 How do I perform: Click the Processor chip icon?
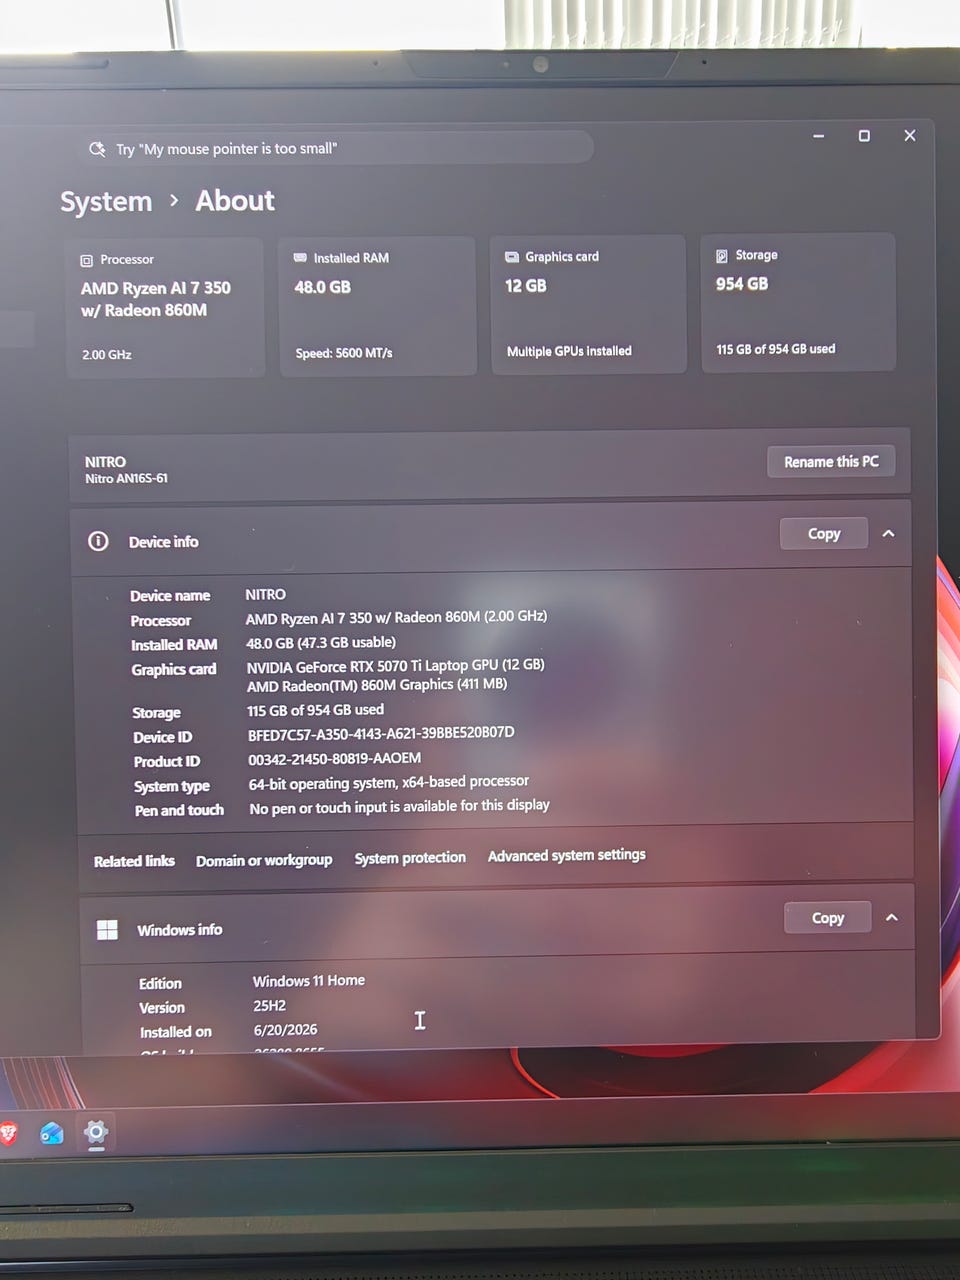click(x=87, y=260)
